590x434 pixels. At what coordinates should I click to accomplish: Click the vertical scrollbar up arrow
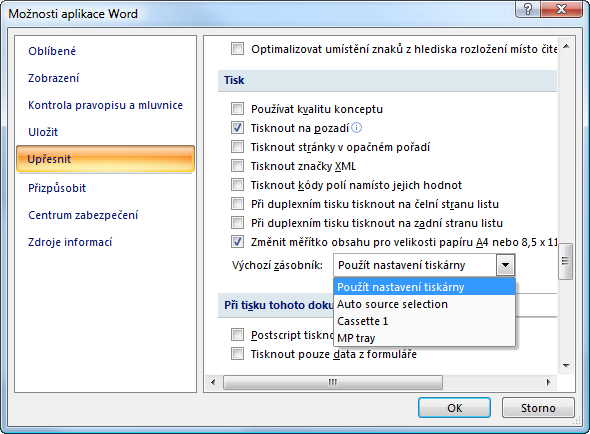[566, 47]
